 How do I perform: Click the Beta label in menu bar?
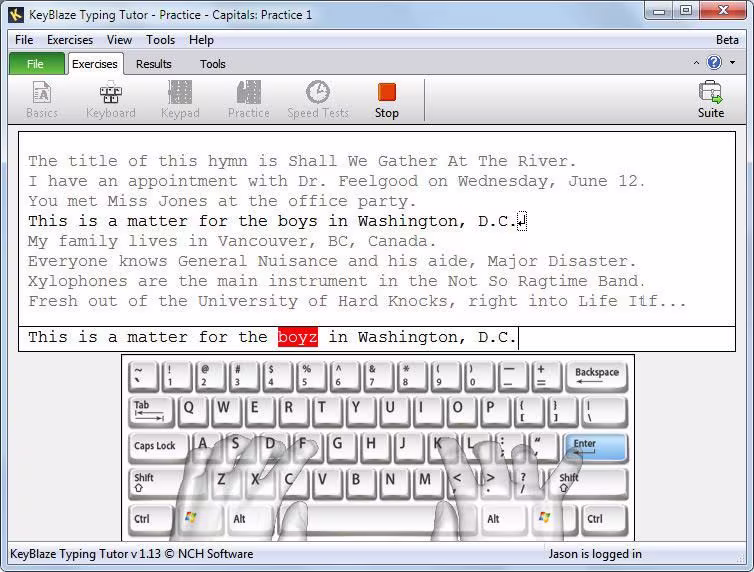tap(727, 40)
